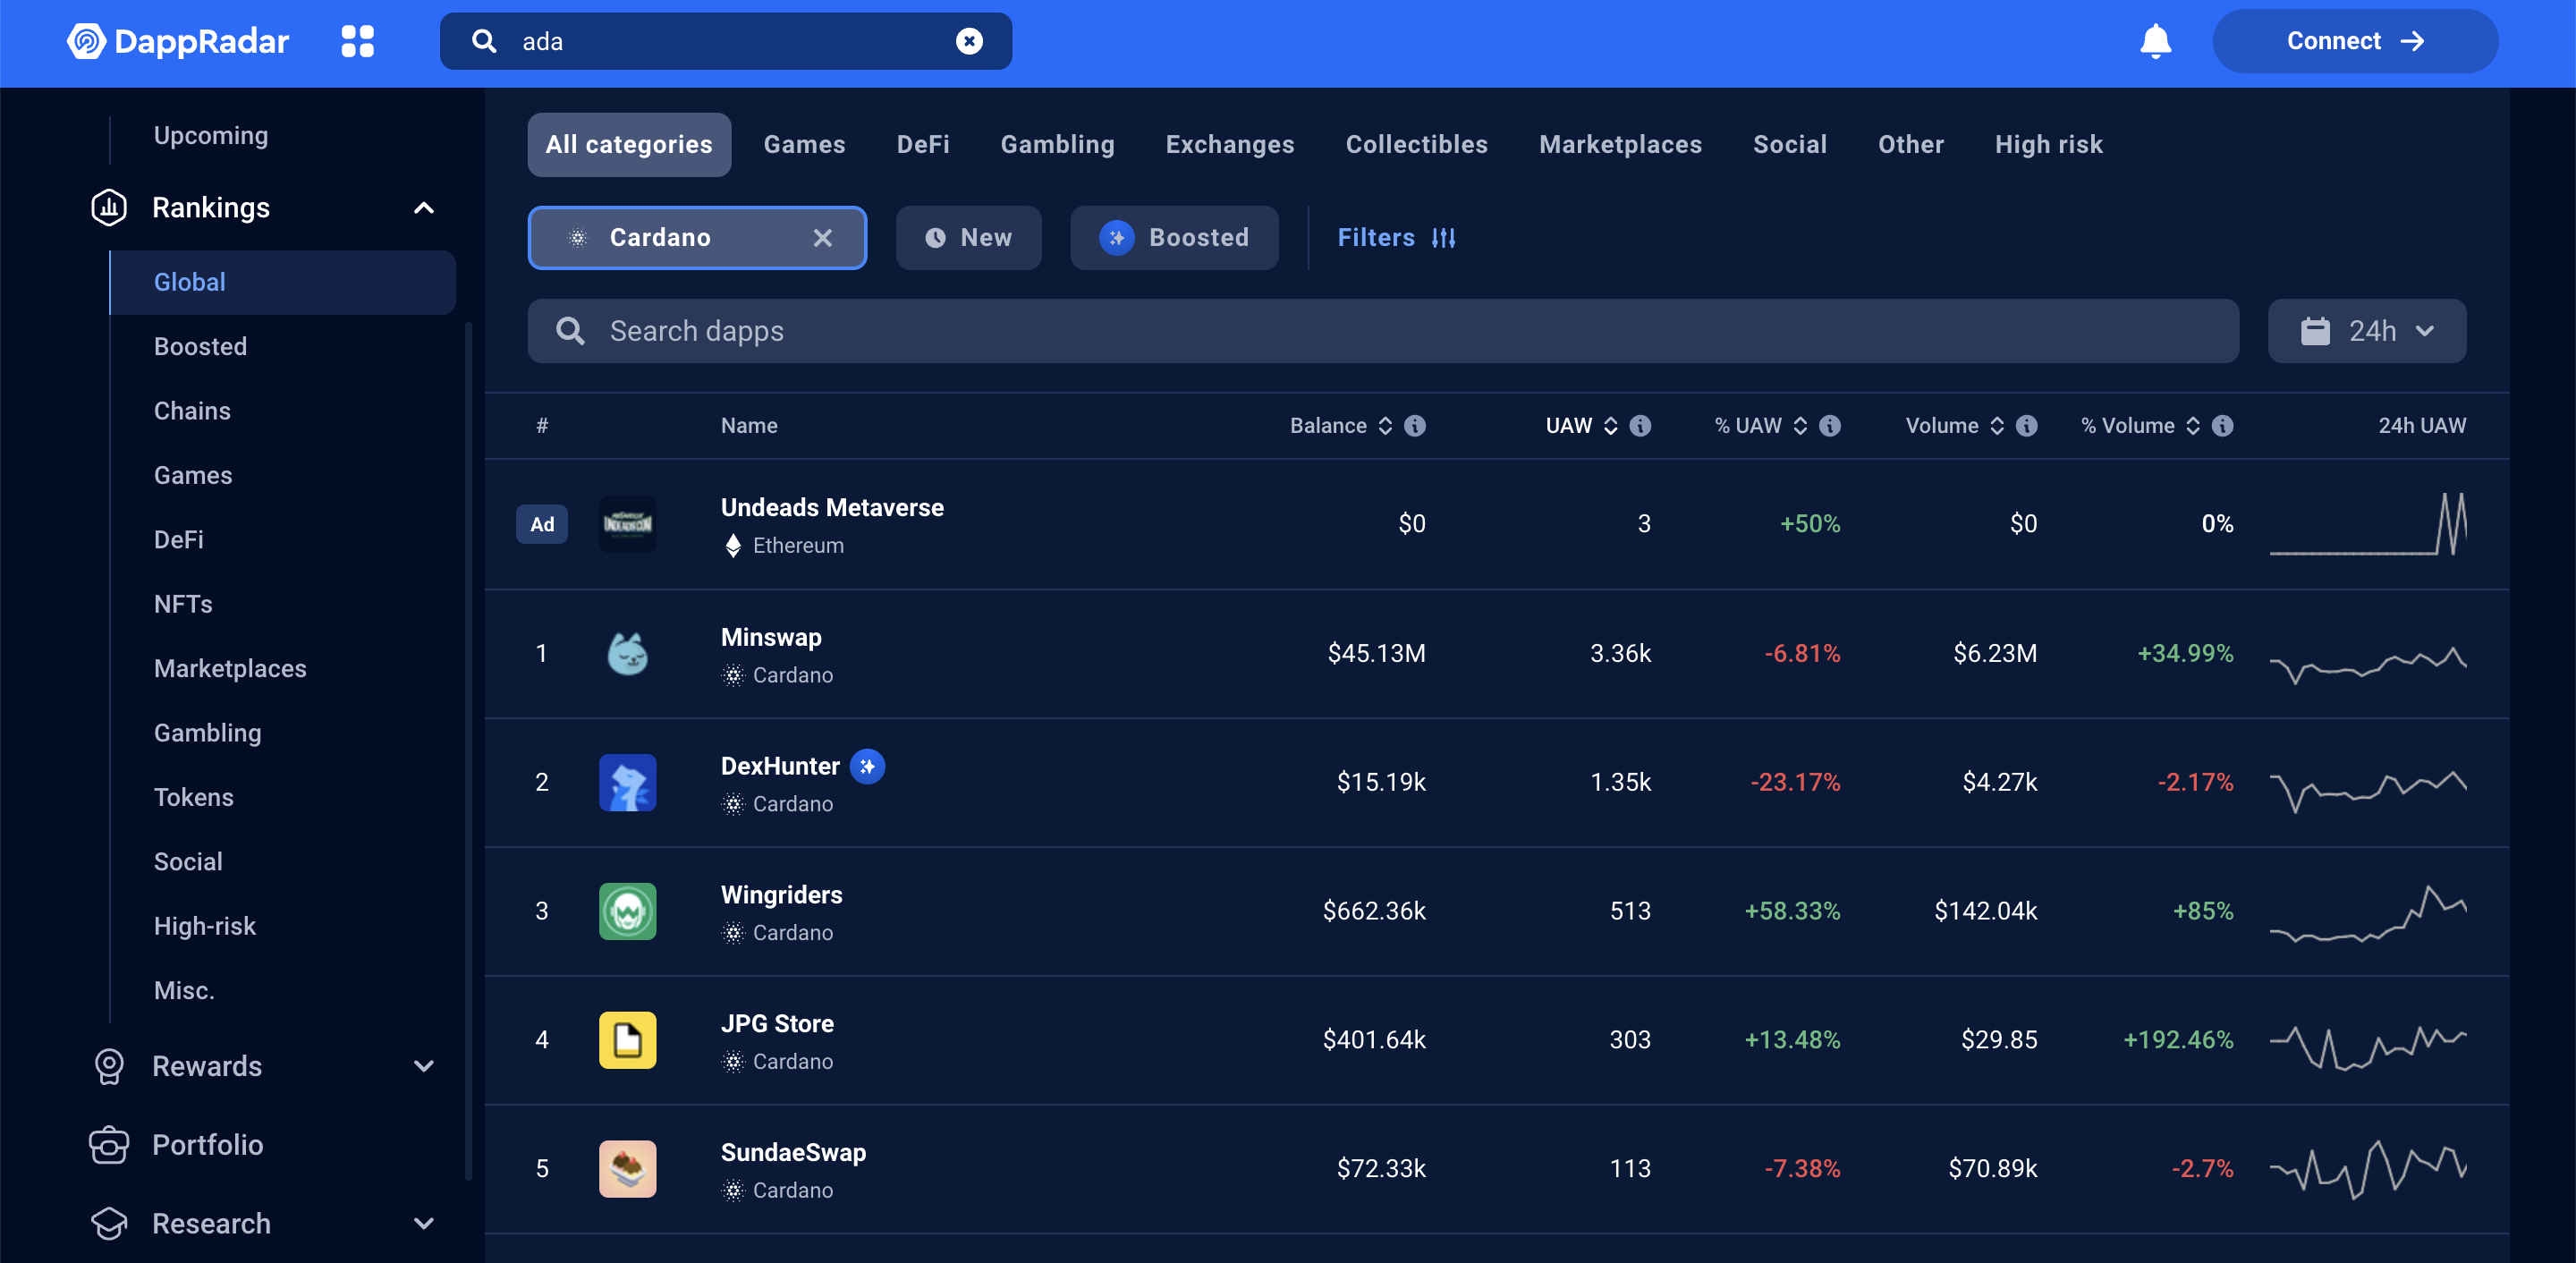The width and height of the screenshot is (2576, 1263).
Task: Click the Volume column info icon
Action: click(x=2026, y=426)
